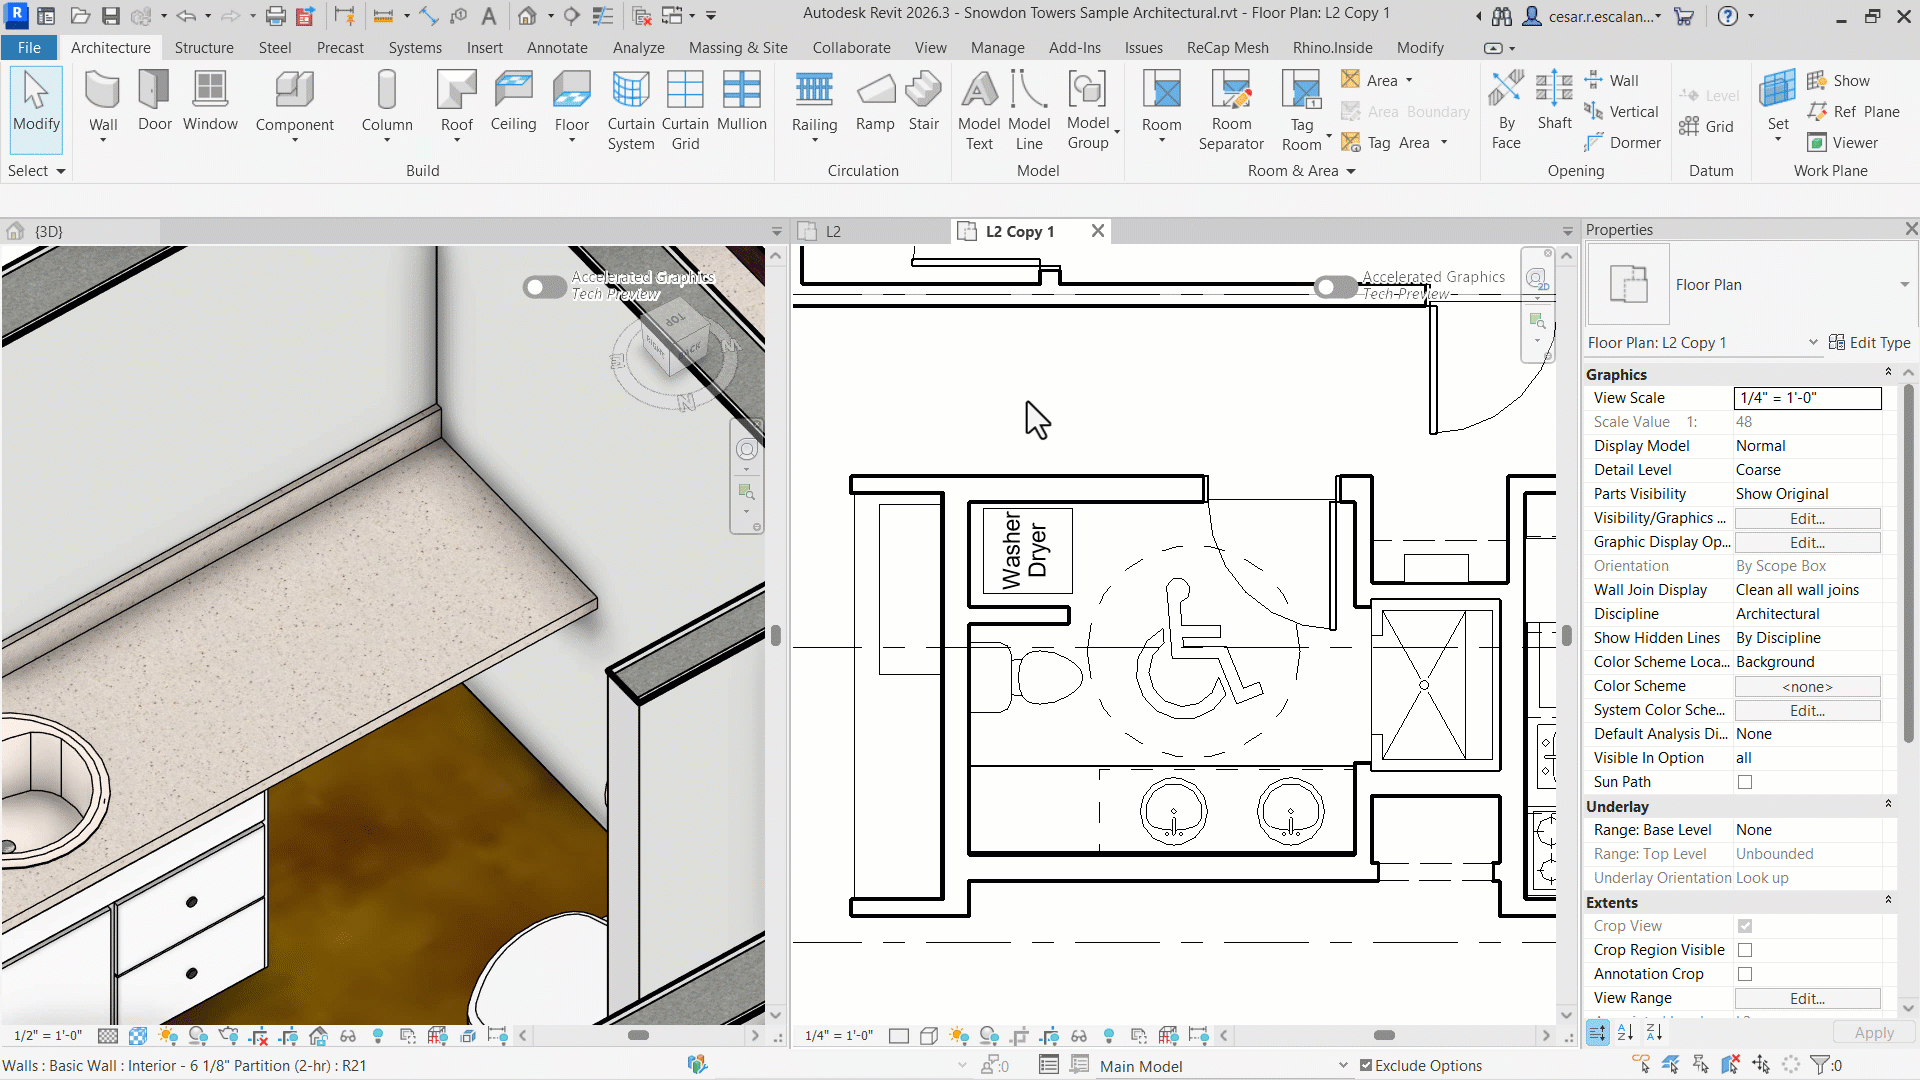1920x1080 pixels.
Task: Click Edit Type in the Properties panel
Action: click(1869, 343)
